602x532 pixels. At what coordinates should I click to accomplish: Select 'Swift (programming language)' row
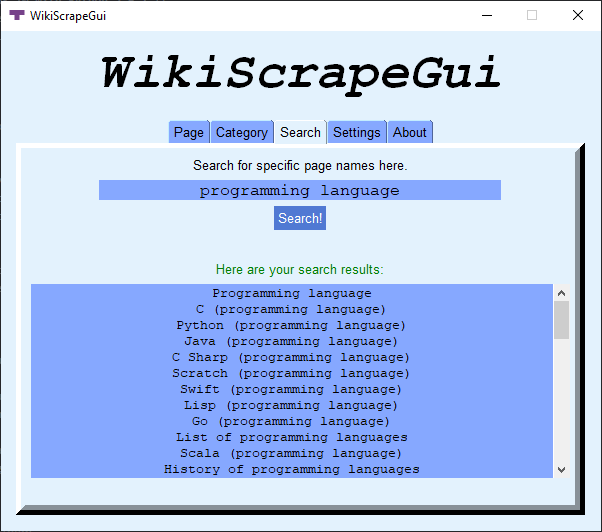click(292, 389)
